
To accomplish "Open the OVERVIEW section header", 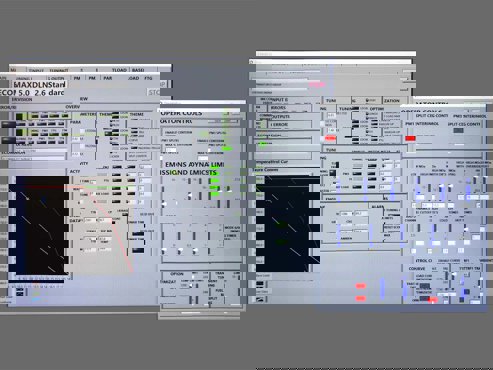I will tap(73, 107).
